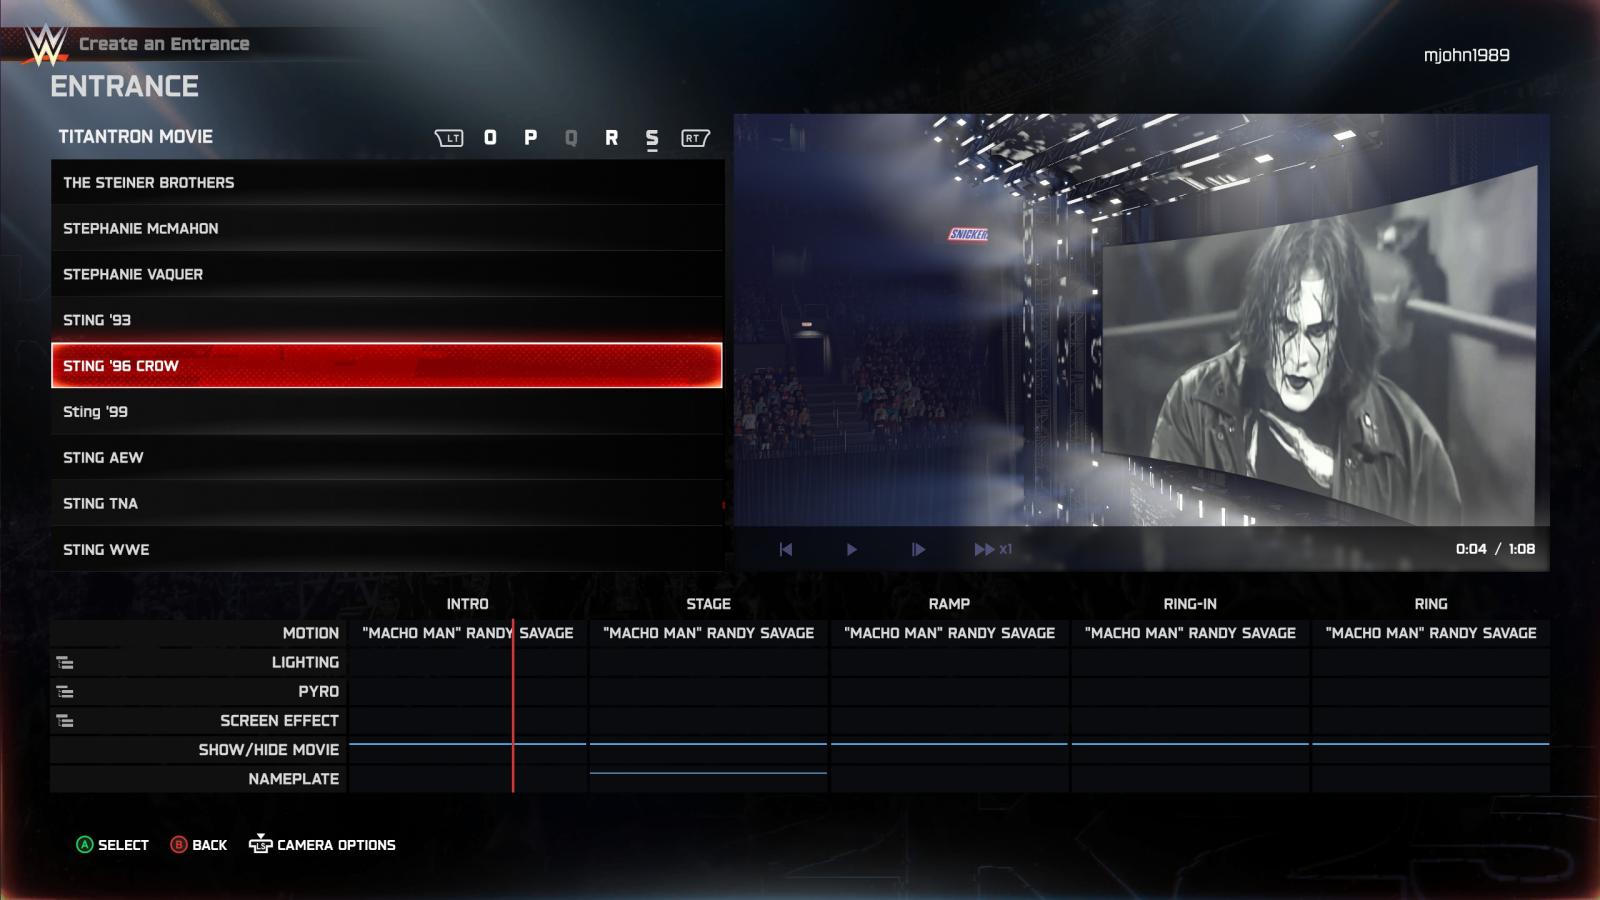
Task: Click the WWE logo
Action: click(x=44, y=44)
